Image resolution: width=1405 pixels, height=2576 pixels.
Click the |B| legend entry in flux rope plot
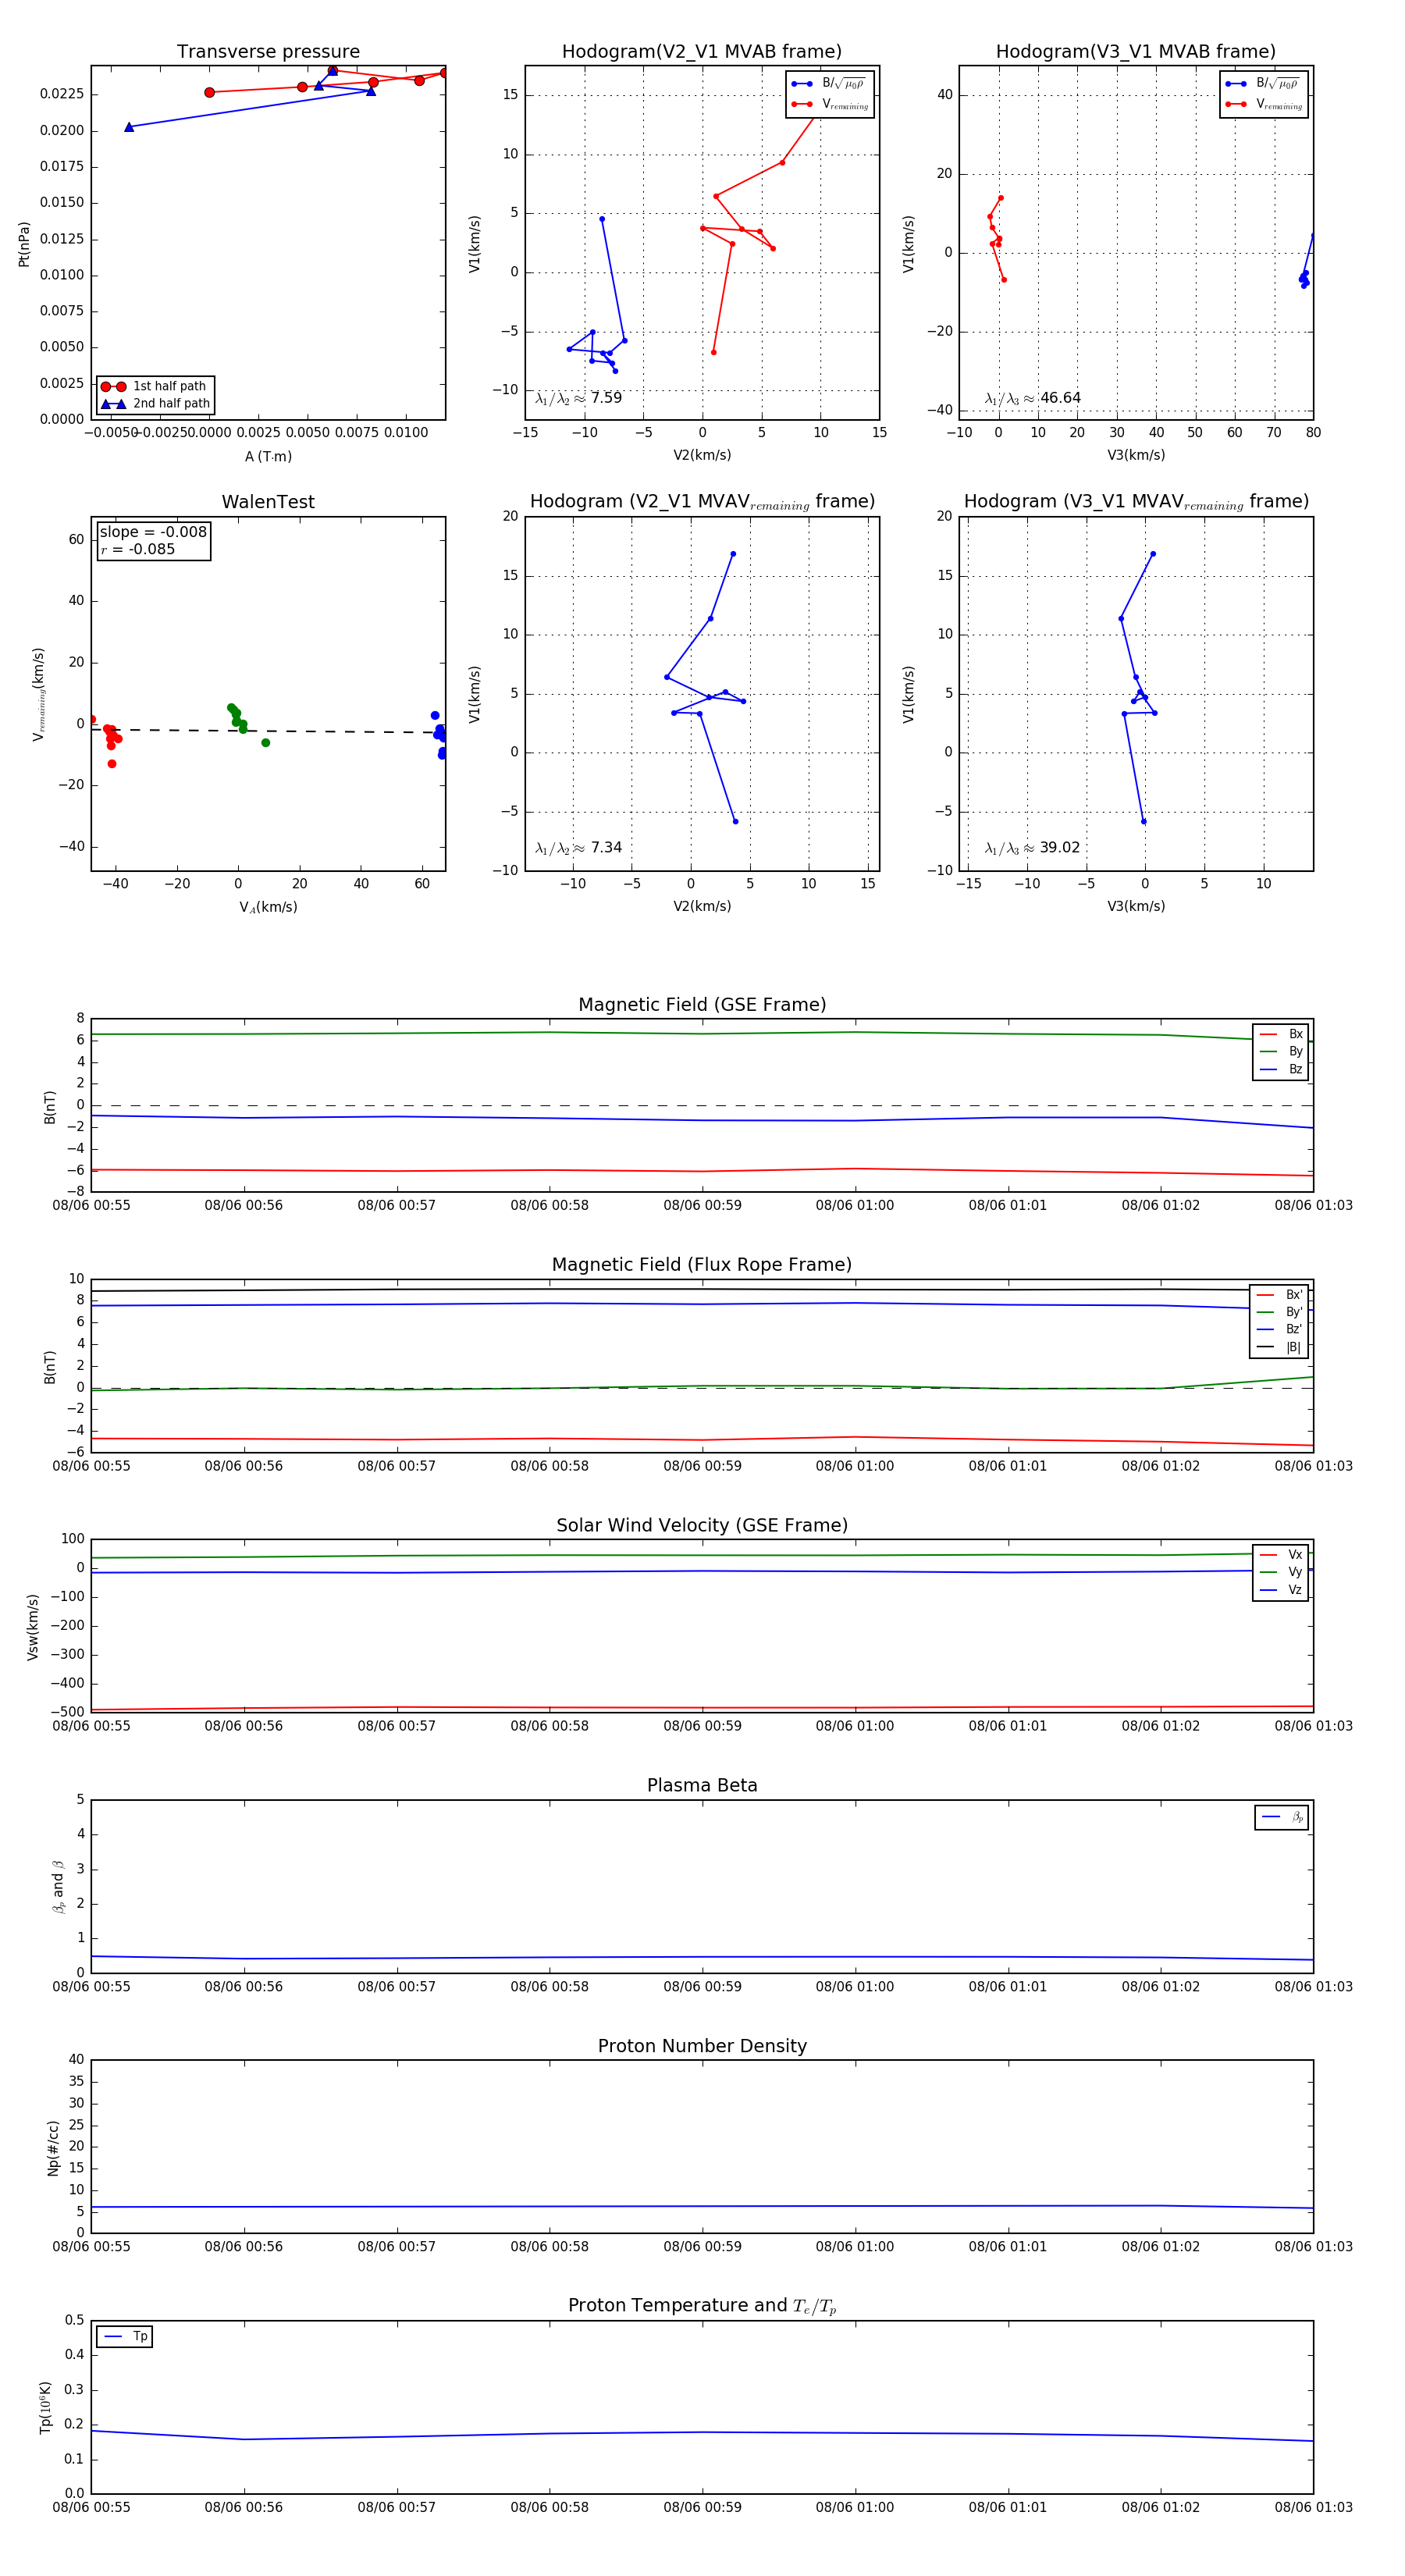(x=1279, y=1347)
